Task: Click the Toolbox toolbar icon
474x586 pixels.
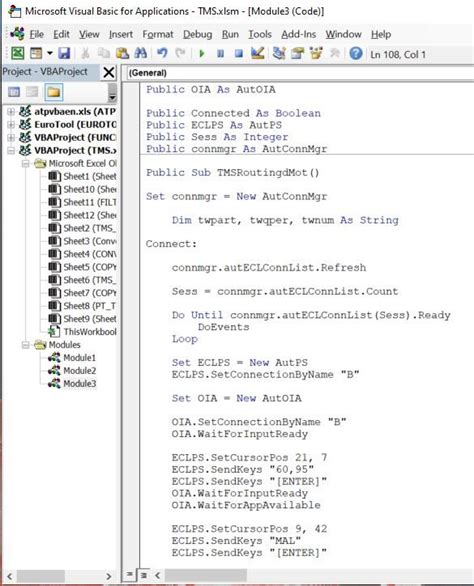Action: pyautogui.click(x=335, y=53)
